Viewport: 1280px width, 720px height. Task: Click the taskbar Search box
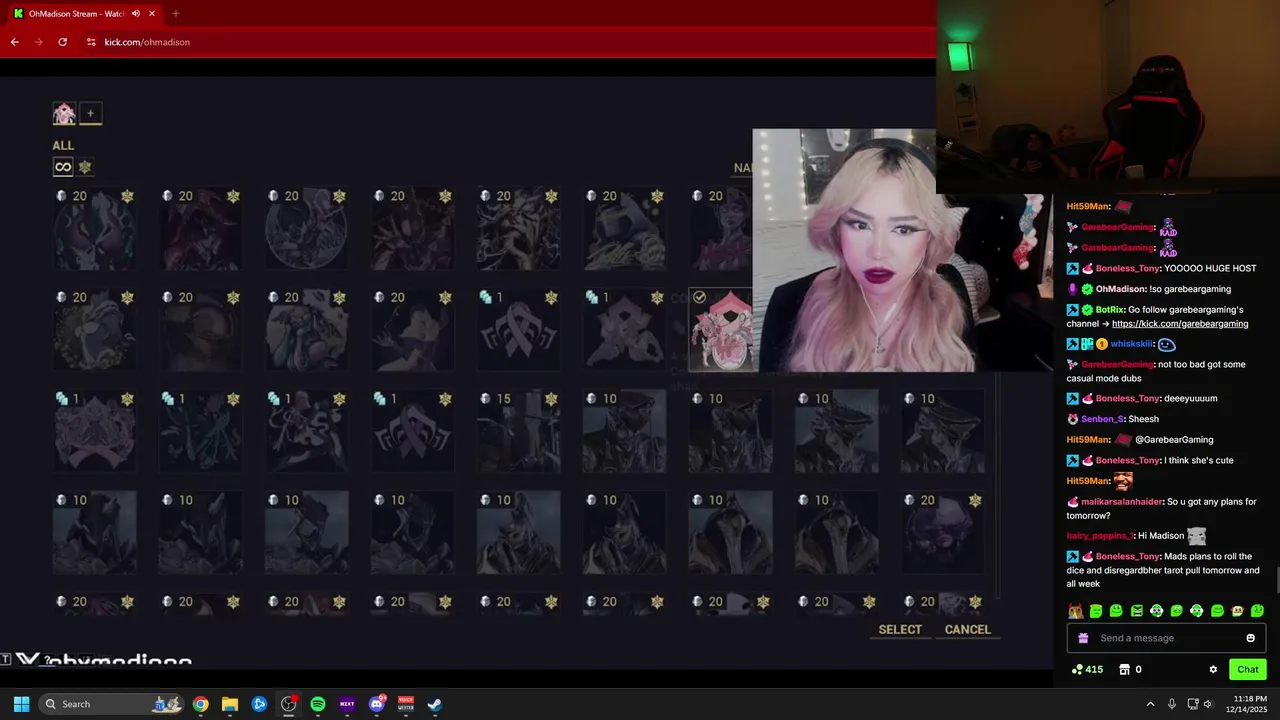[x=113, y=704]
